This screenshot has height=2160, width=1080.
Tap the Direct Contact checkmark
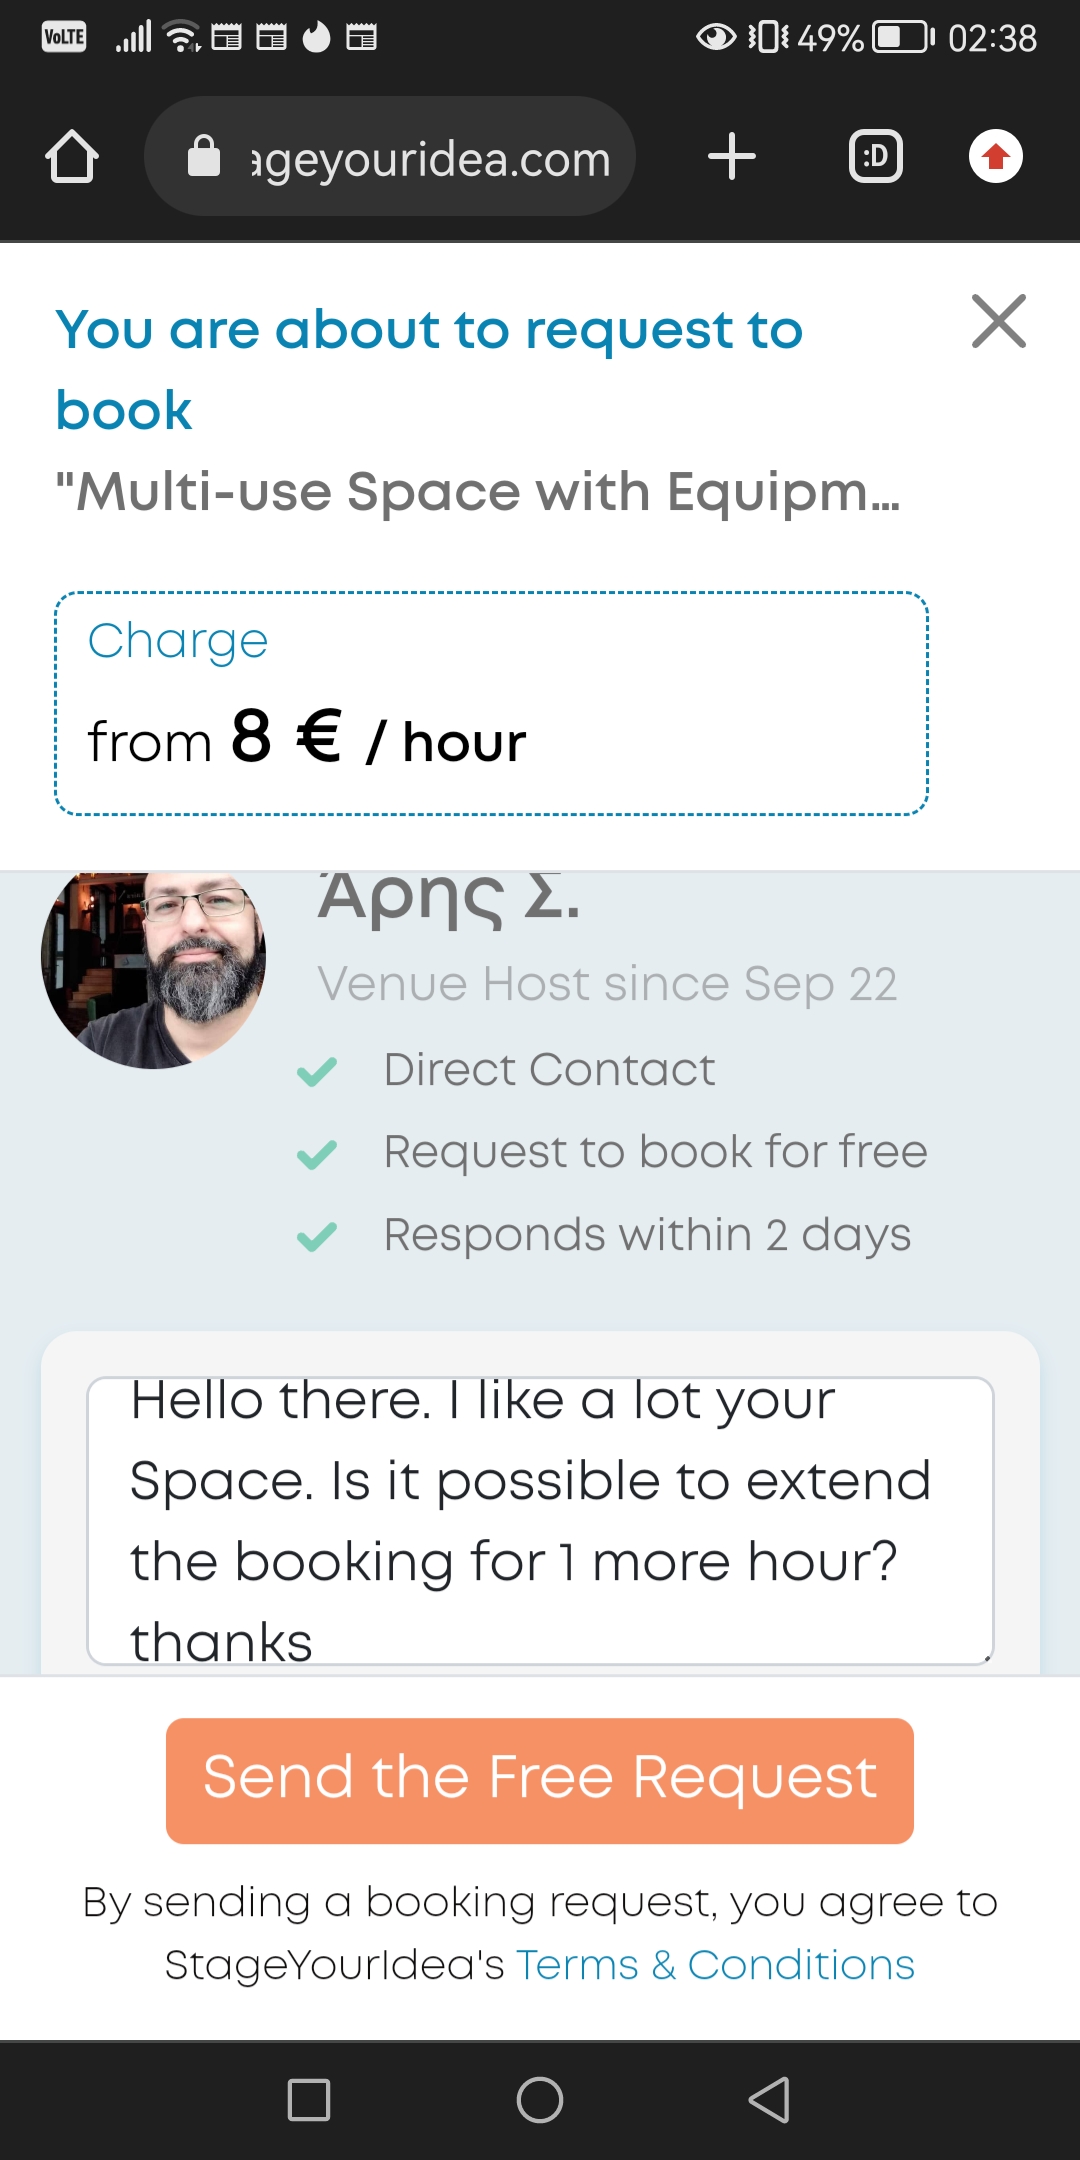click(317, 1072)
